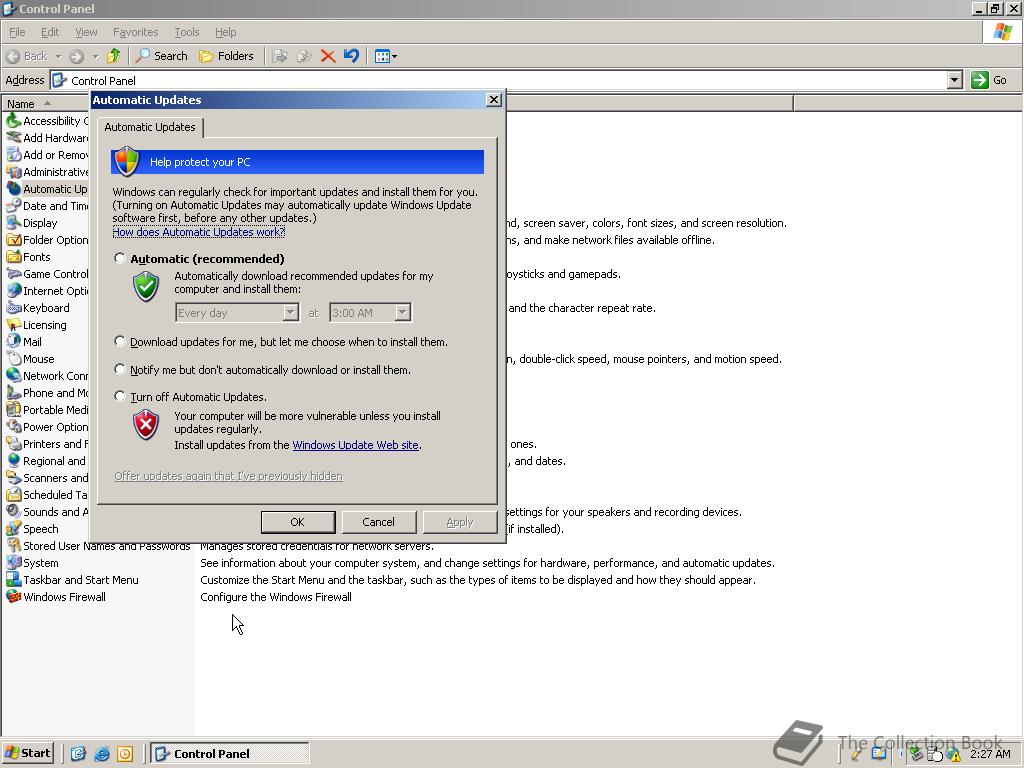Screen dimensions: 1024x768
Task: Open the Favorites menu
Action: click(x=135, y=32)
